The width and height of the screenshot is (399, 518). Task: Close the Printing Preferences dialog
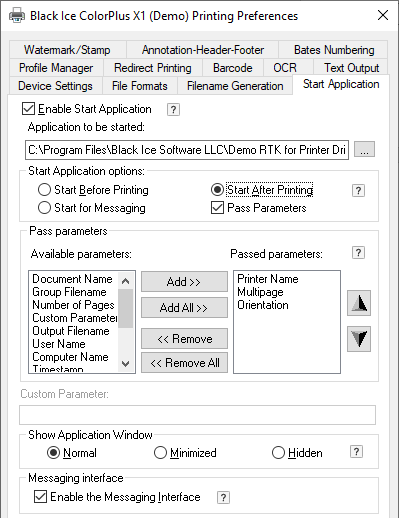(x=383, y=15)
